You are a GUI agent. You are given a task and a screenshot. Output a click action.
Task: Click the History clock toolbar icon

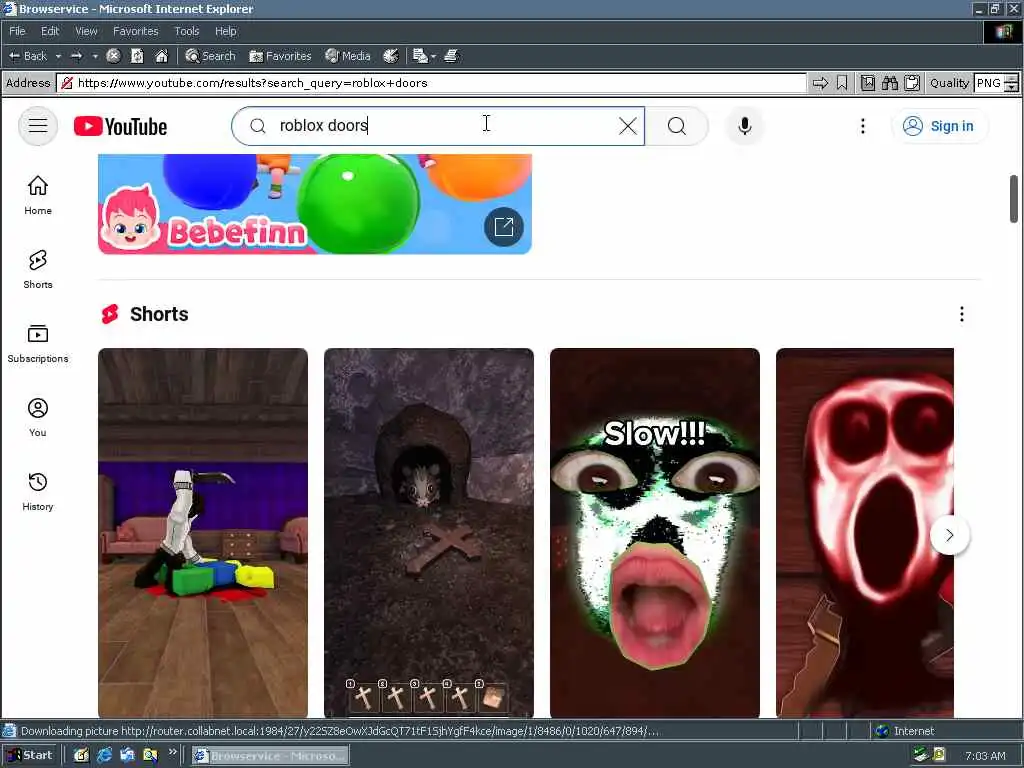(x=391, y=56)
